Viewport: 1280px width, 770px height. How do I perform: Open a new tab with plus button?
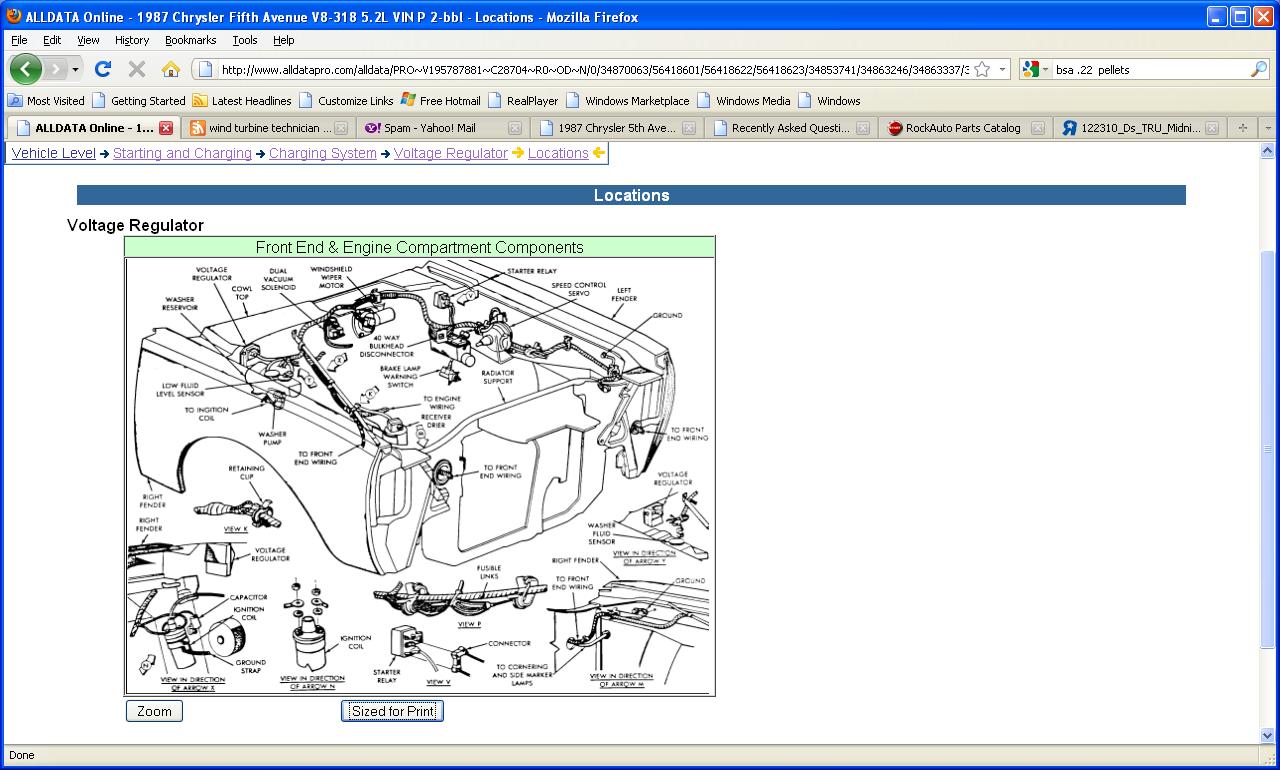coord(1243,128)
